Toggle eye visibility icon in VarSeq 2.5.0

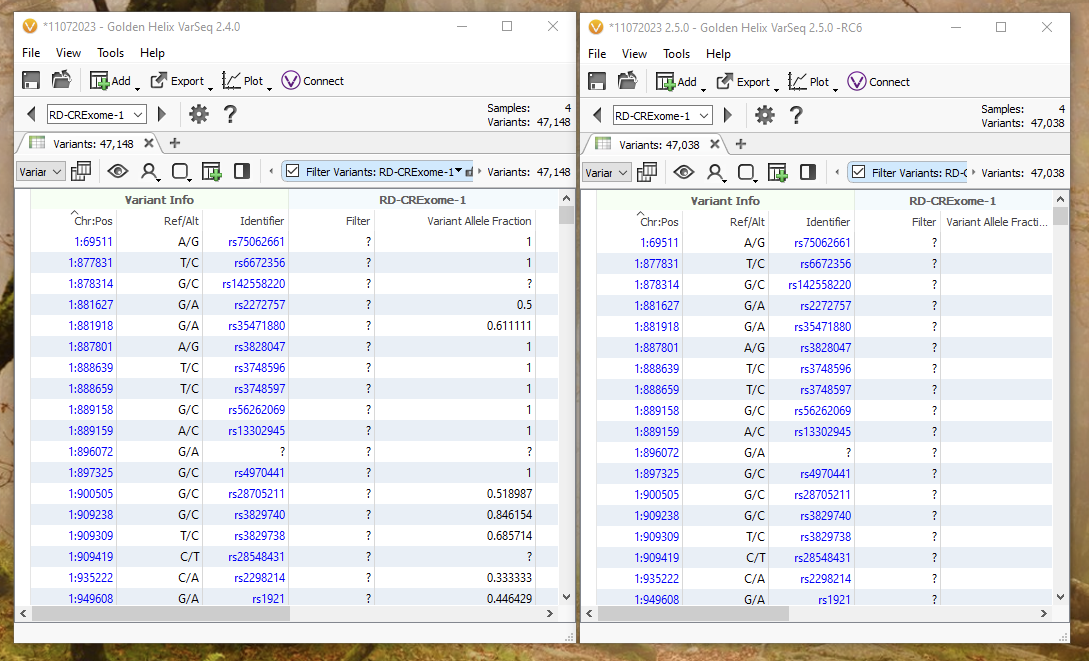pyautogui.click(x=684, y=171)
